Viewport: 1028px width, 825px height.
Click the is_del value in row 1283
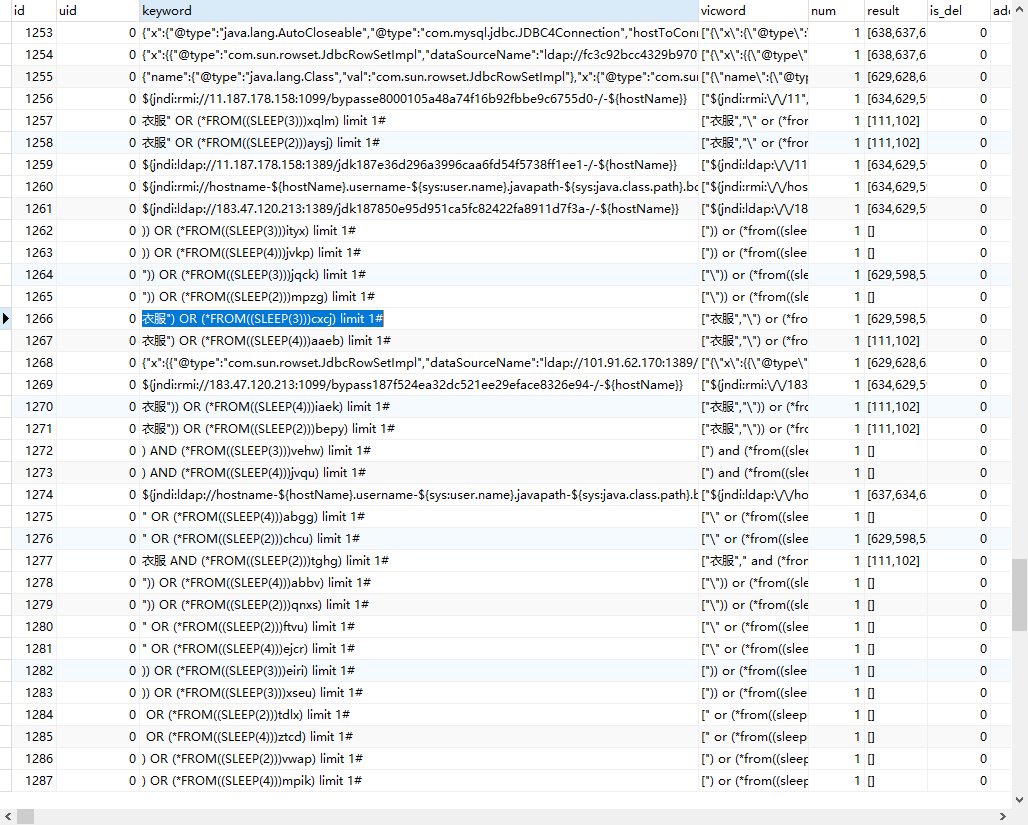click(x=959, y=693)
